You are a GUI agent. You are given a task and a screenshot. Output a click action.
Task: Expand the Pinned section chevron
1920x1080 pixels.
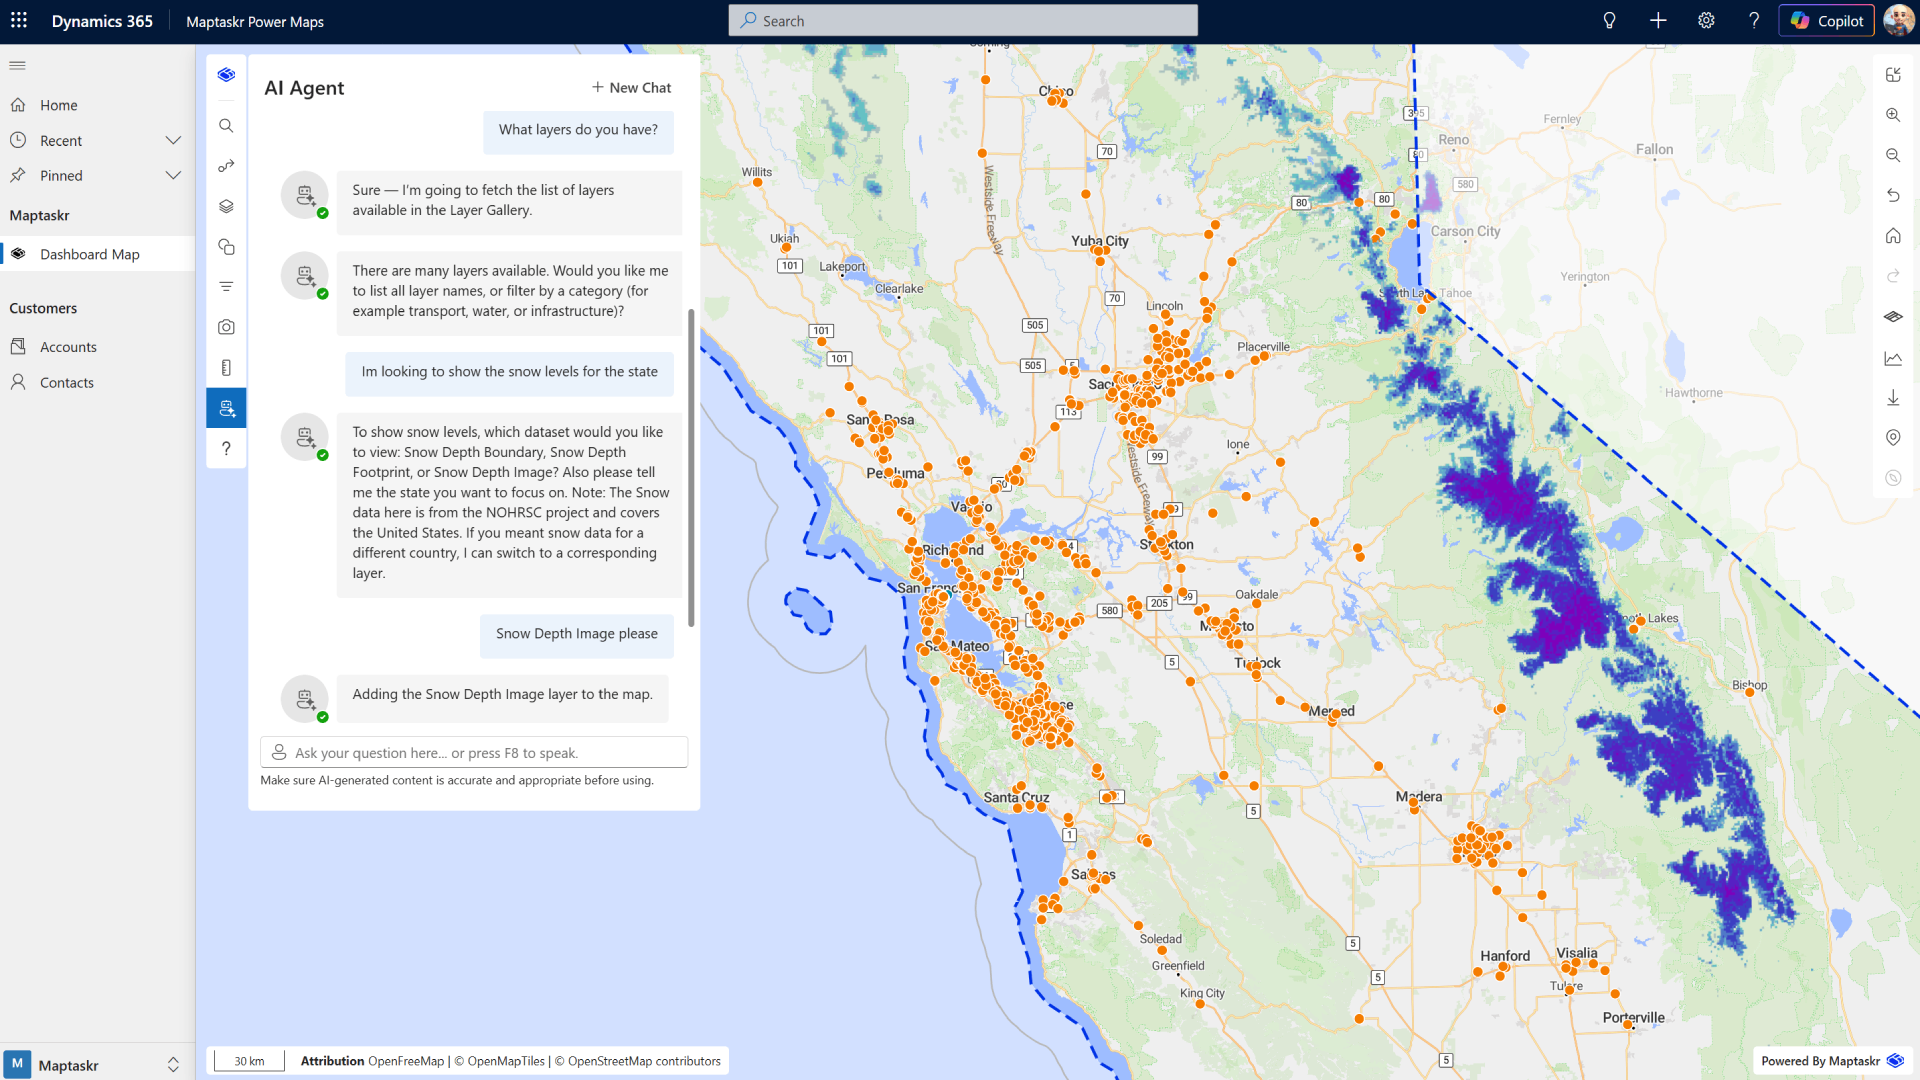(x=173, y=176)
